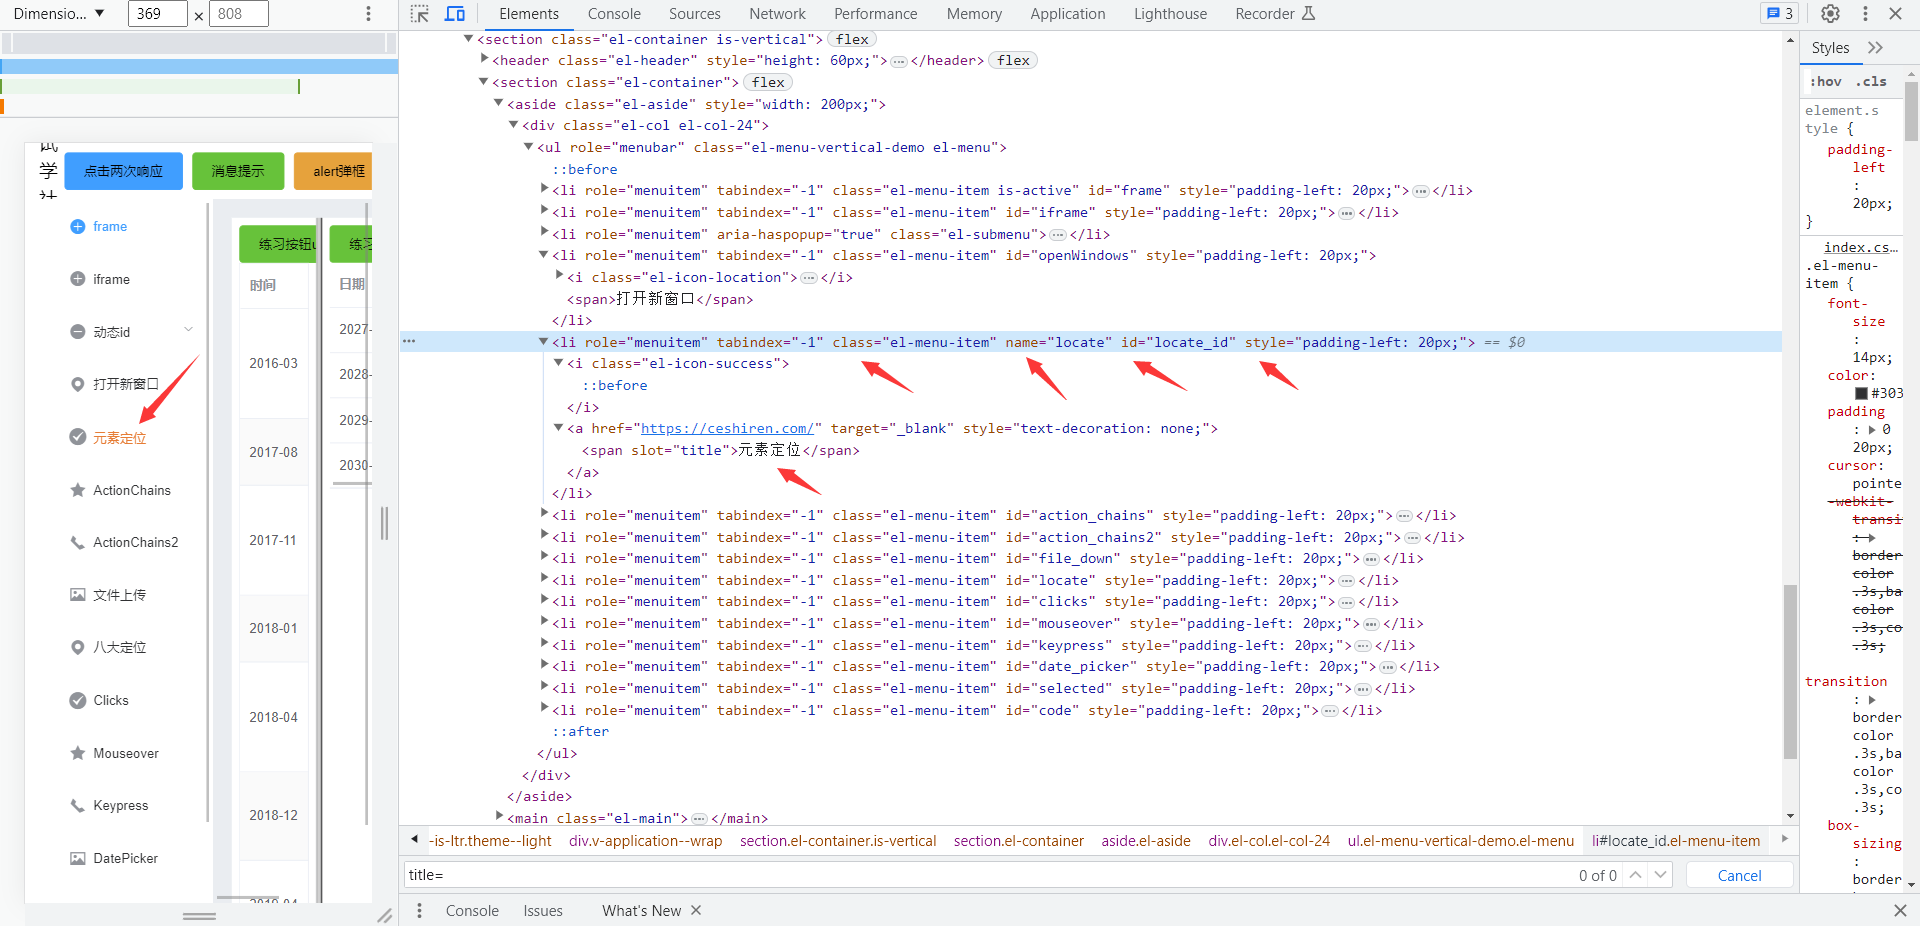Click the ActionChains star icon
The width and height of the screenshot is (1920, 926).
tap(77, 490)
